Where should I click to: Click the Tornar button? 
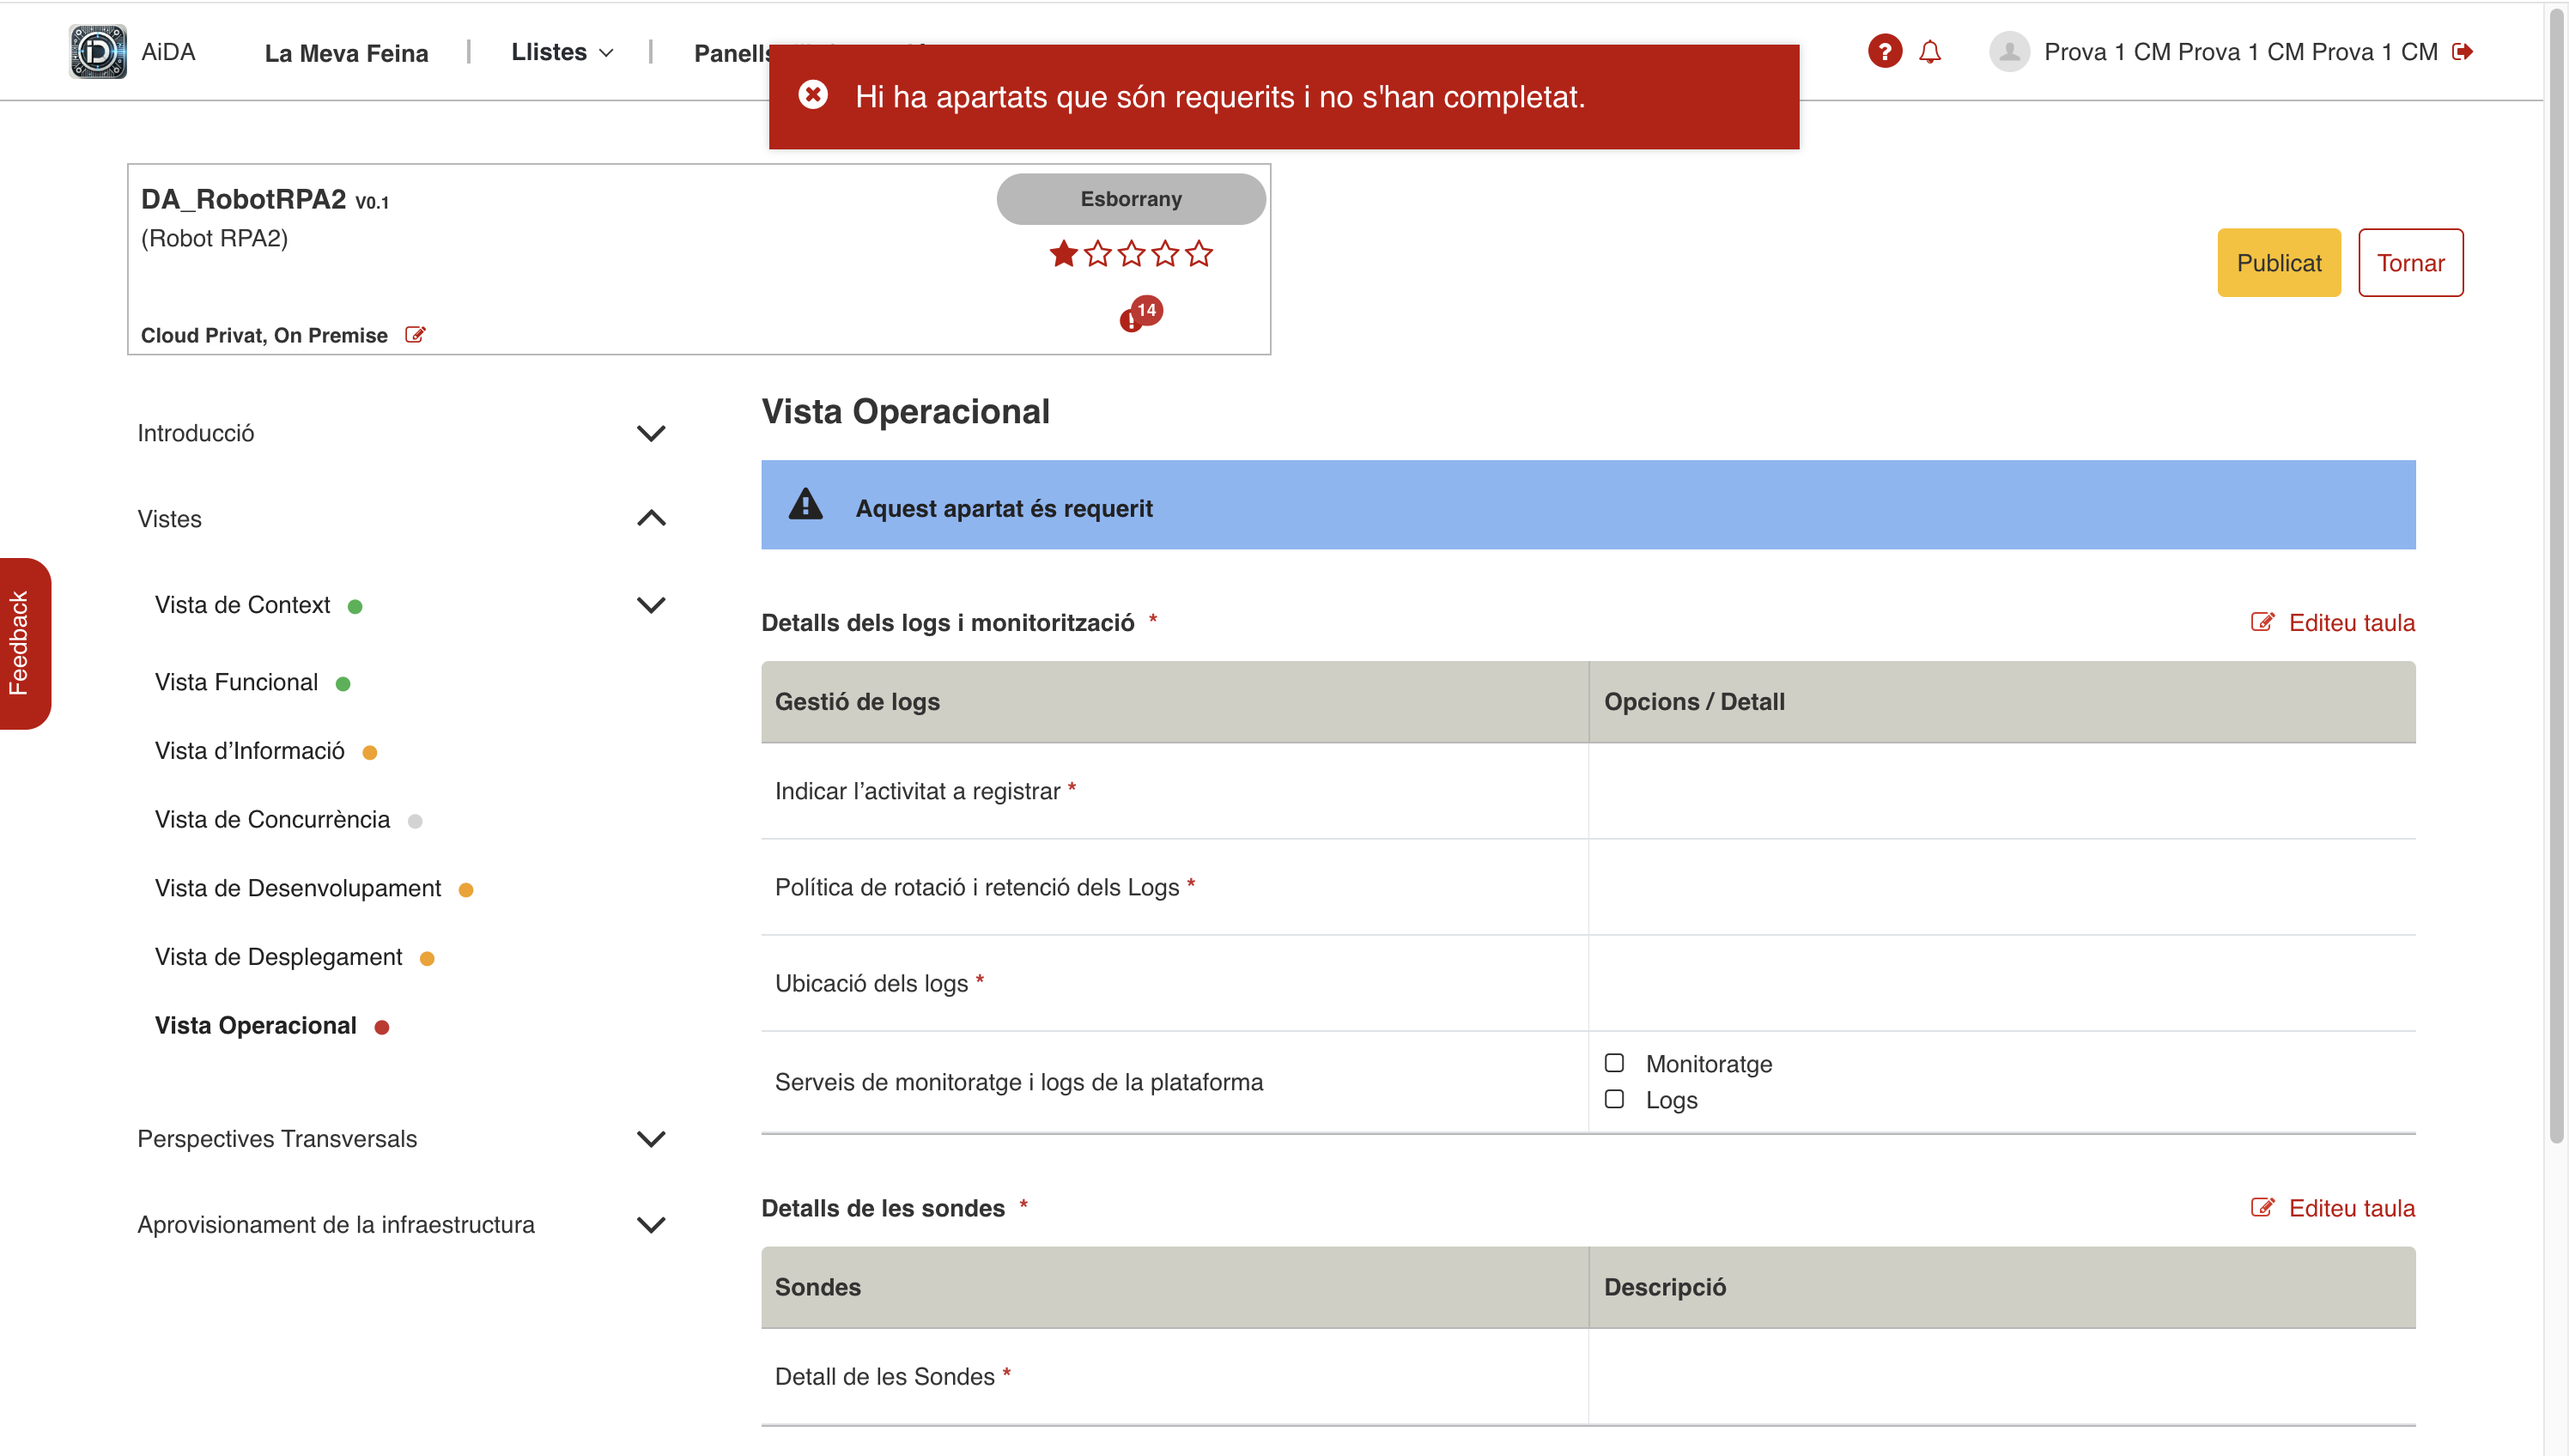[x=2411, y=262]
